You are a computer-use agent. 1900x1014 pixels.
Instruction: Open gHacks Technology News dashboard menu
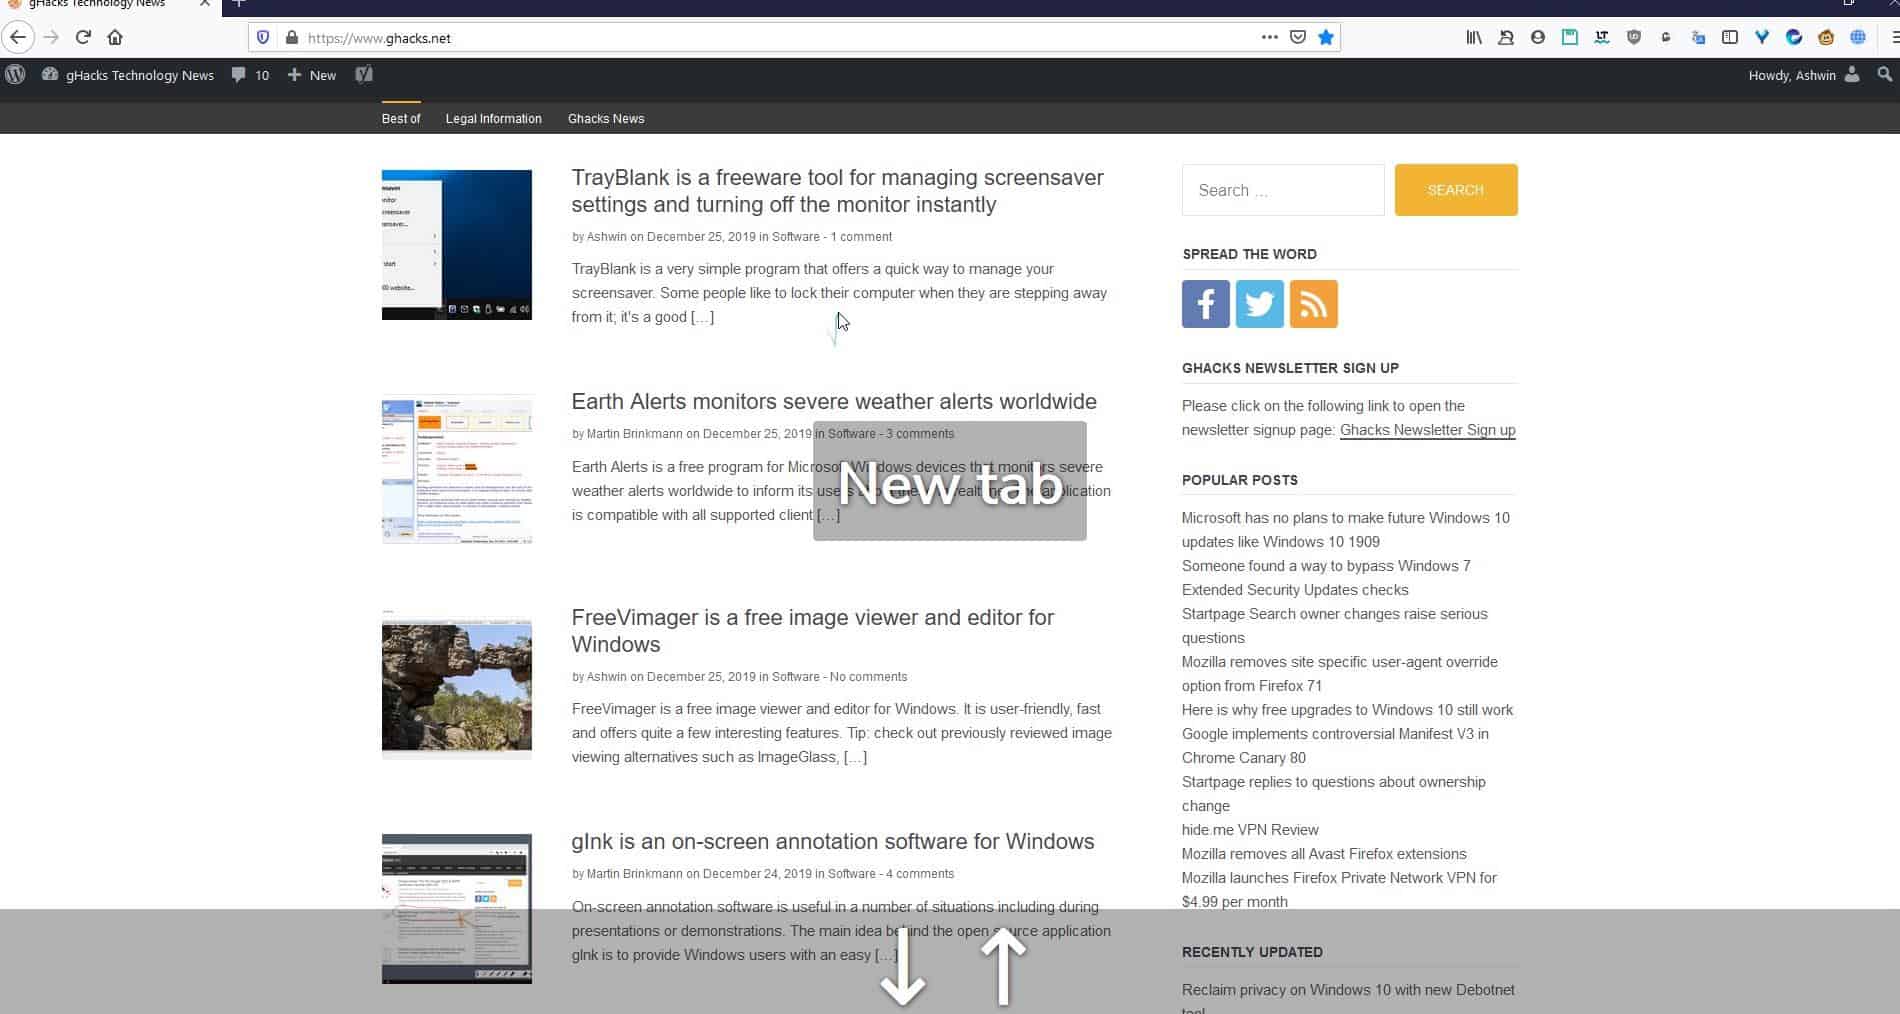[127, 75]
